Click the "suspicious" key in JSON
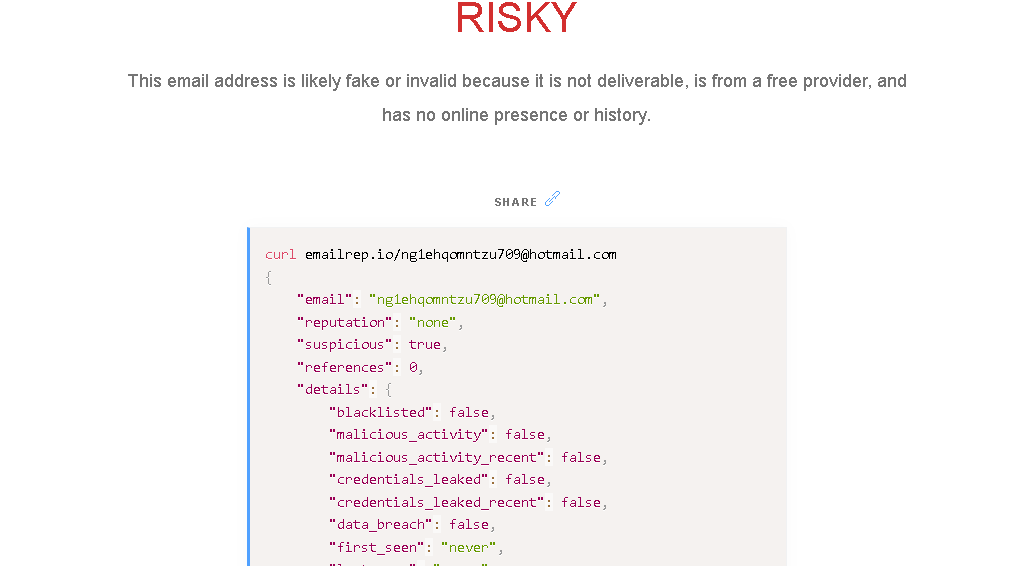The image size is (1010, 566). tap(345, 344)
